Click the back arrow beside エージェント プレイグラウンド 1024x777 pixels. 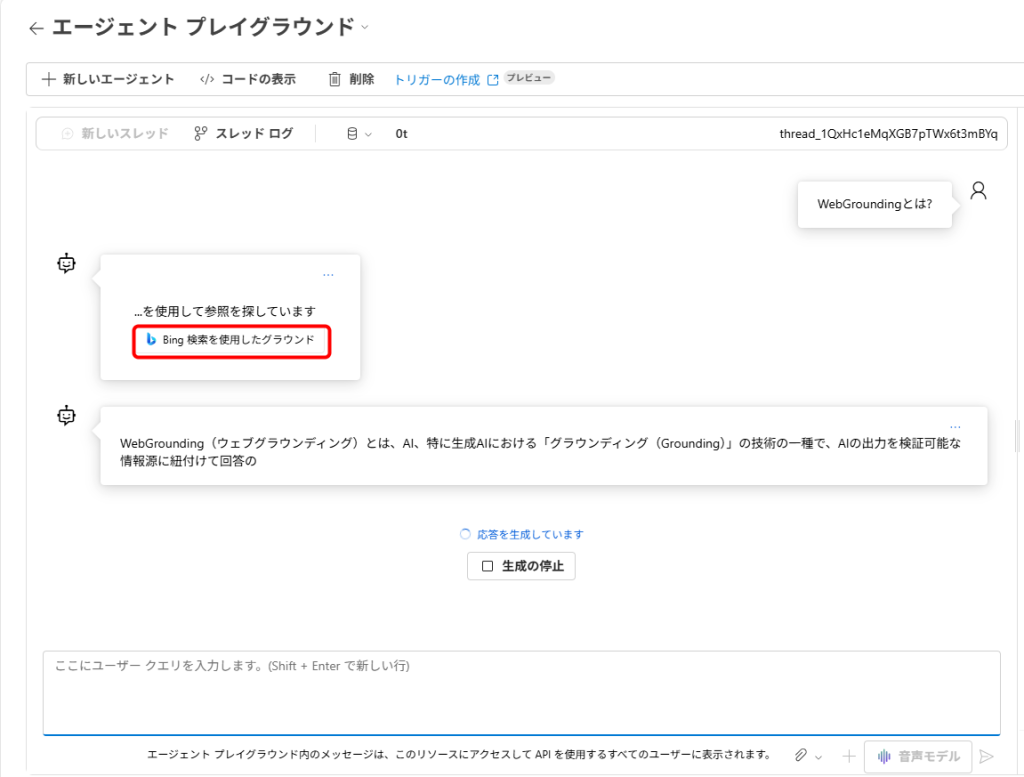(36, 29)
